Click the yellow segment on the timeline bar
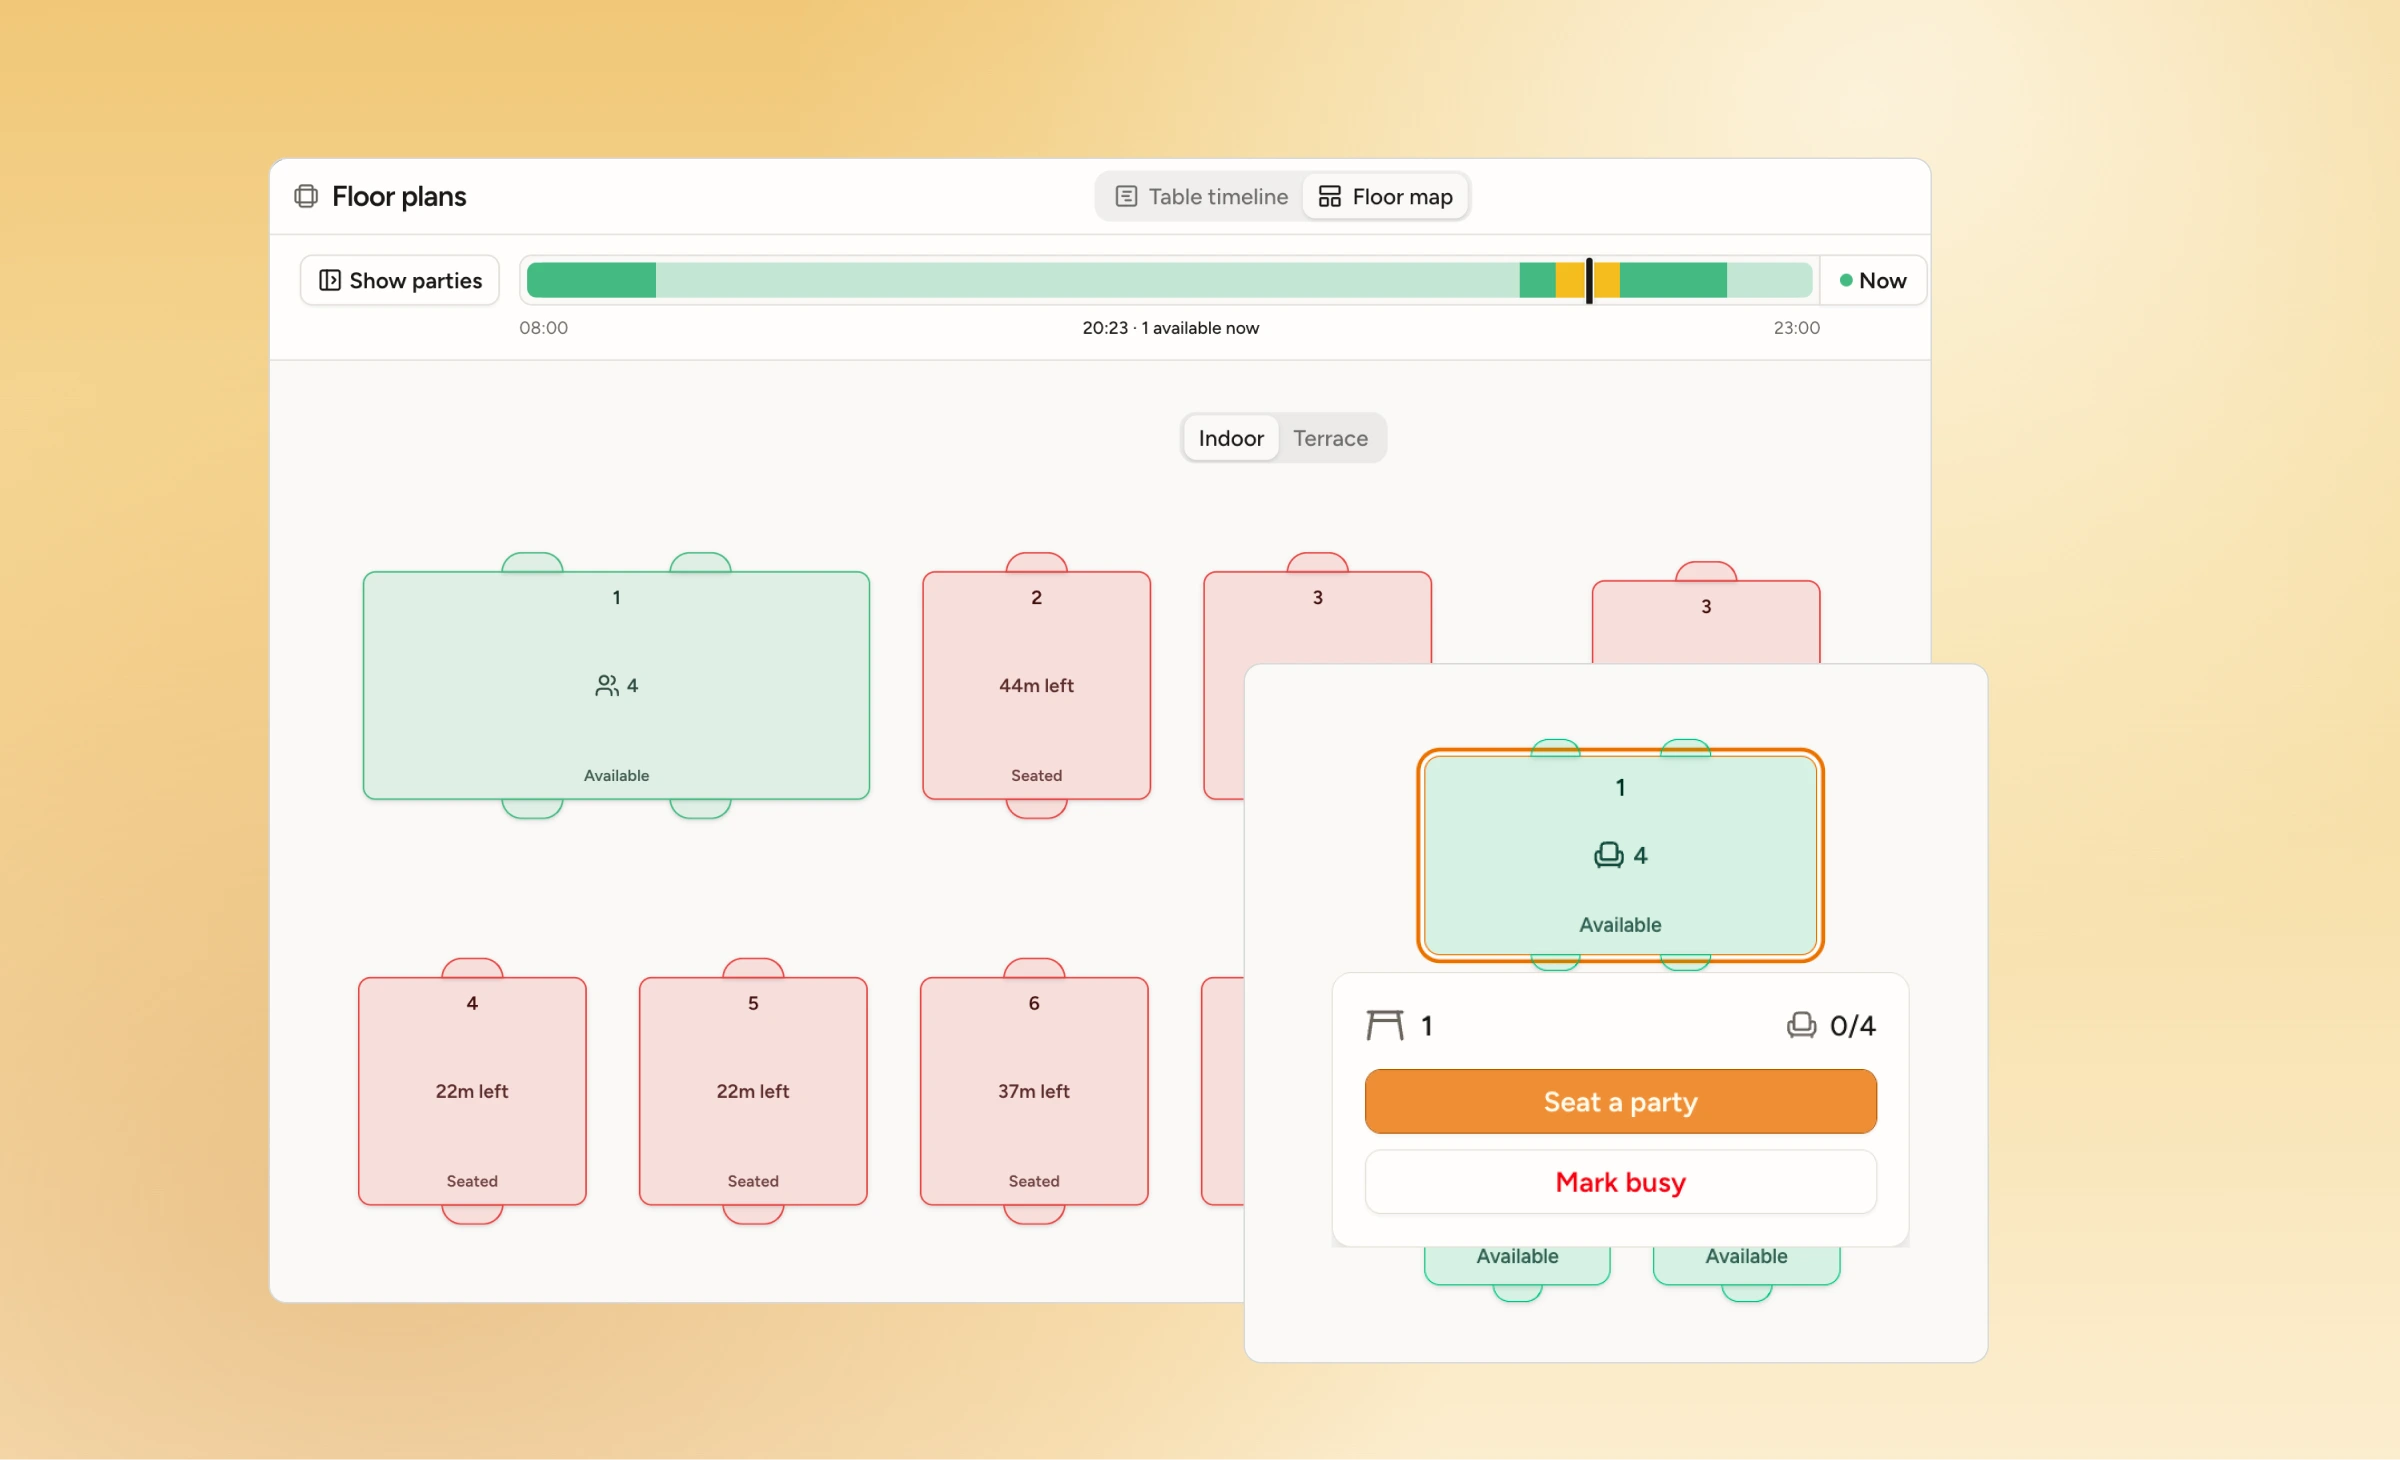This screenshot has height=1460, width=2400. click(x=1571, y=281)
